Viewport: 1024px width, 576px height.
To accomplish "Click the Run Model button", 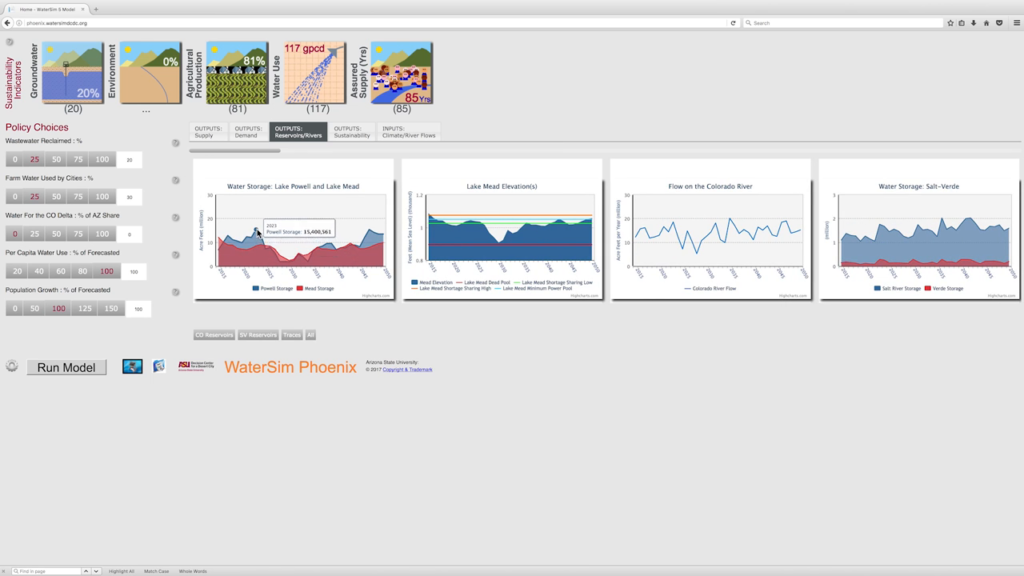I will pos(67,367).
